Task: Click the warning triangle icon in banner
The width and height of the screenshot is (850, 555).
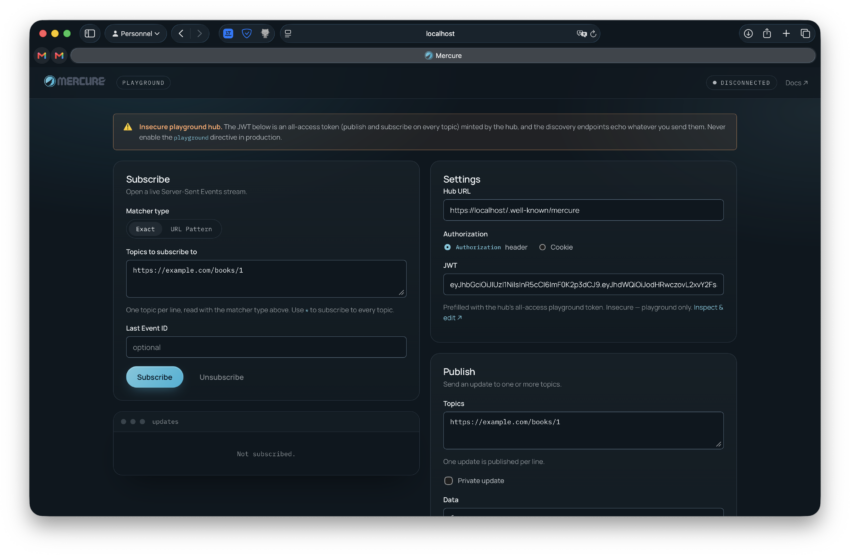Action: 127,127
